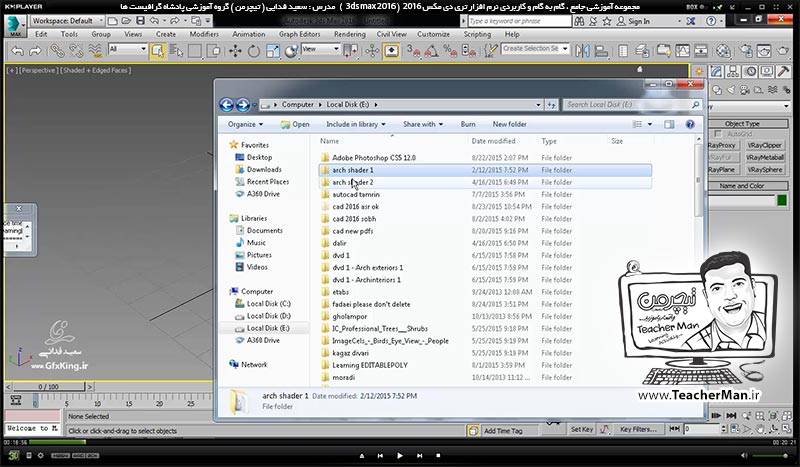
Task: Click Edit Named Selection Sets icon
Action: coord(490,51)
